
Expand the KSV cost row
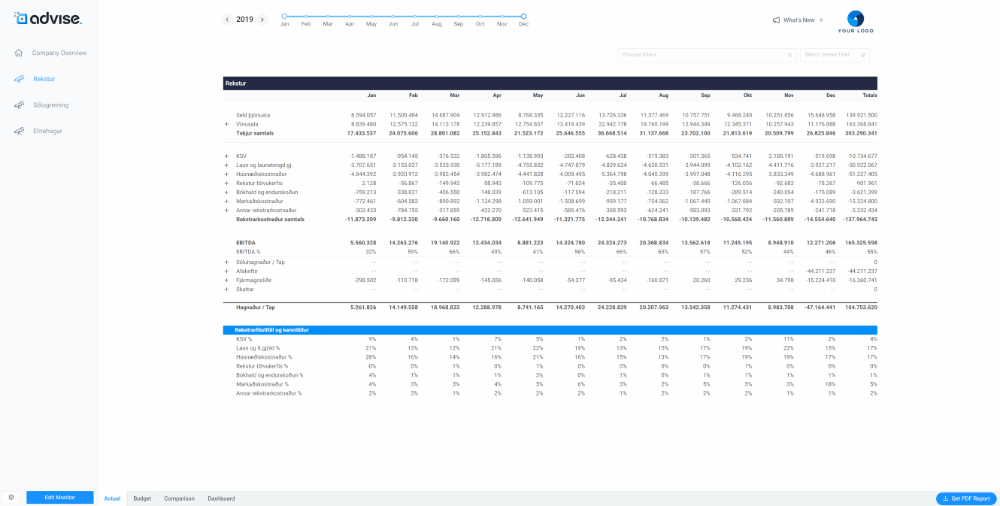(227, 156)
